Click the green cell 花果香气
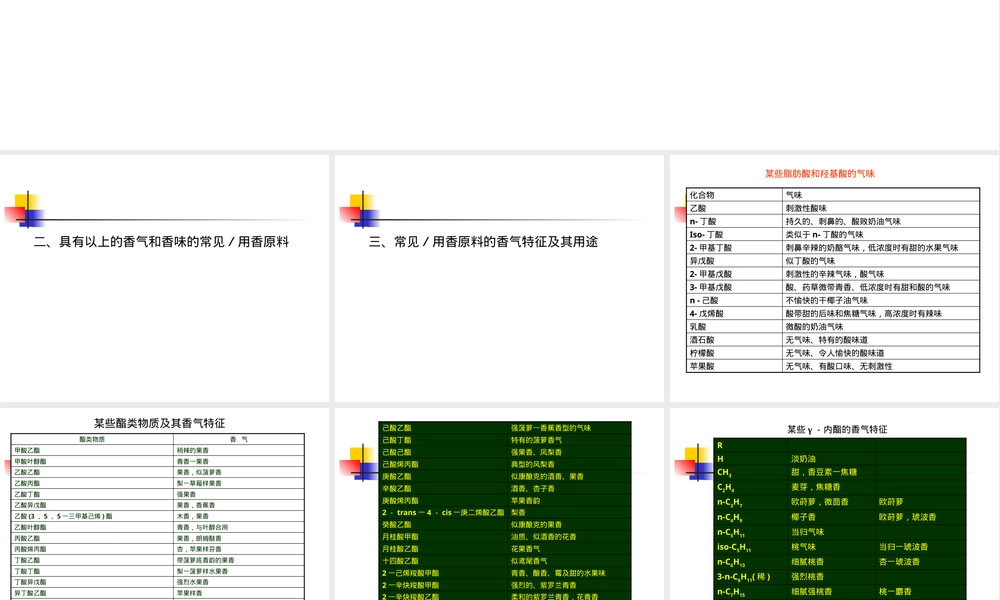The image size is (1000, 600). point(569,549)
